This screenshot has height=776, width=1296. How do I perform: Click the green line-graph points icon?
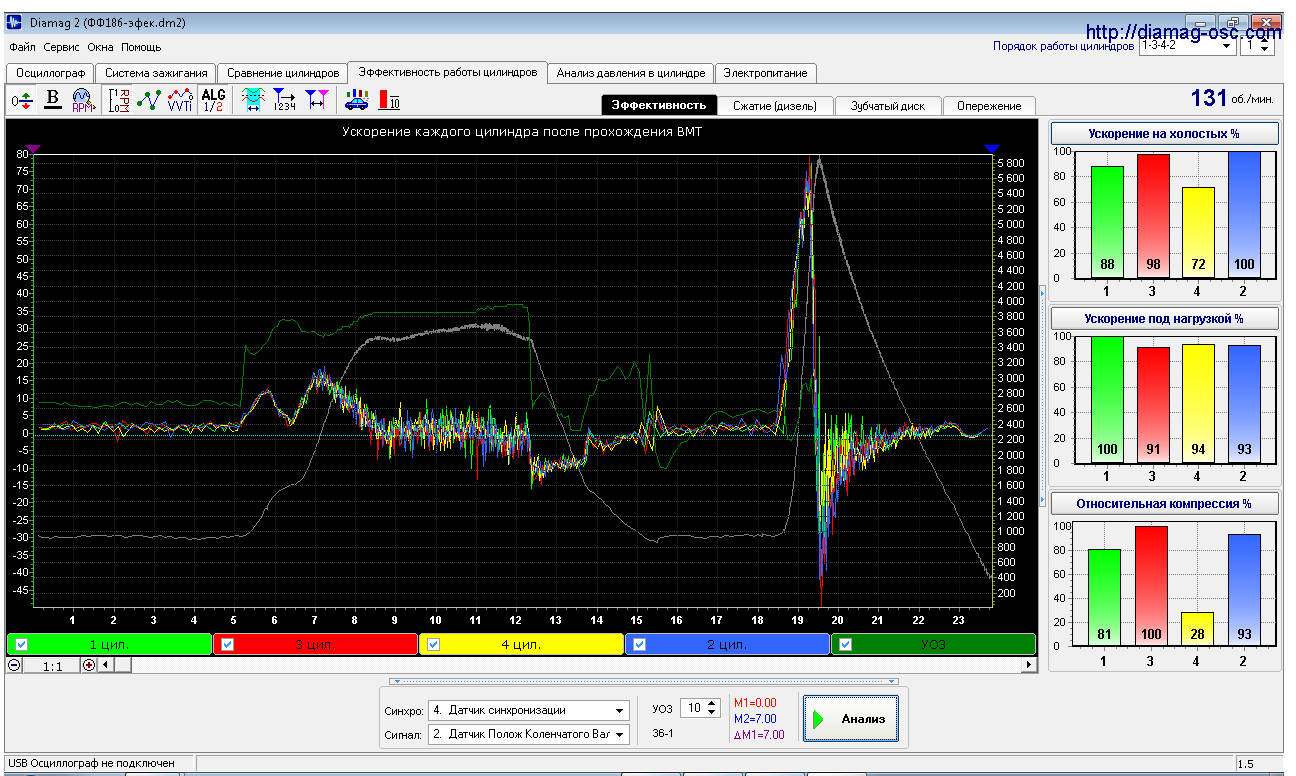(x=149, y=100)
